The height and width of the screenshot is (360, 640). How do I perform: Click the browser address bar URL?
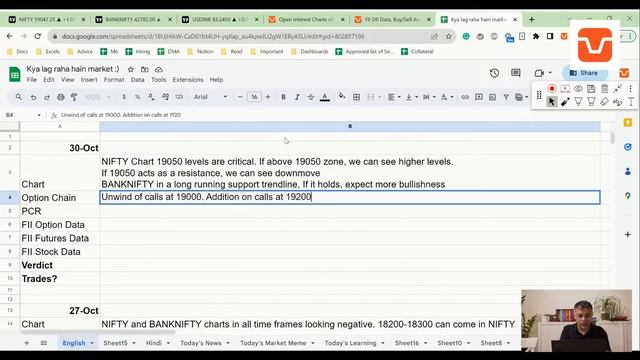click(213, 37)
